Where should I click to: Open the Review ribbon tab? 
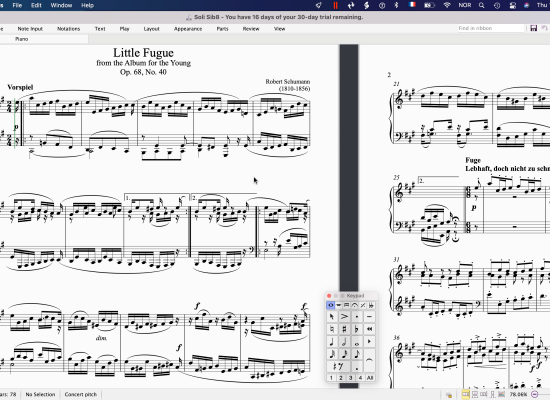[251, 29]
